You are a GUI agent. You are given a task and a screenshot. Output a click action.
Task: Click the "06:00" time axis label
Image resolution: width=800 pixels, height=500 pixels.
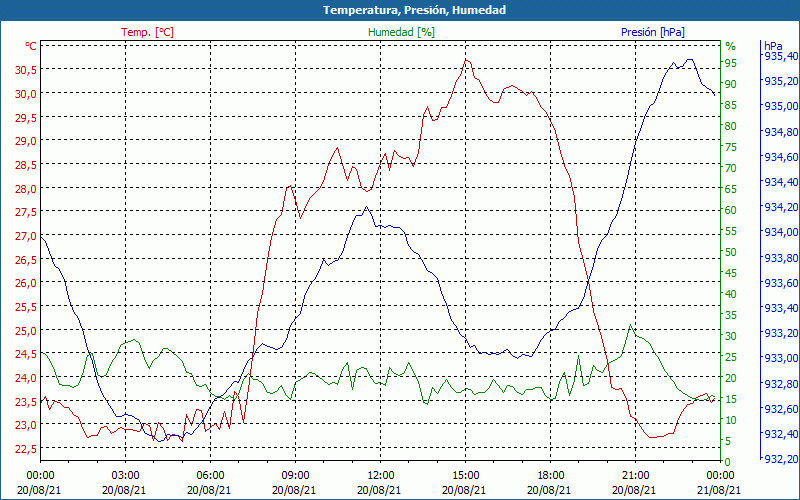[x=210, y=476]
